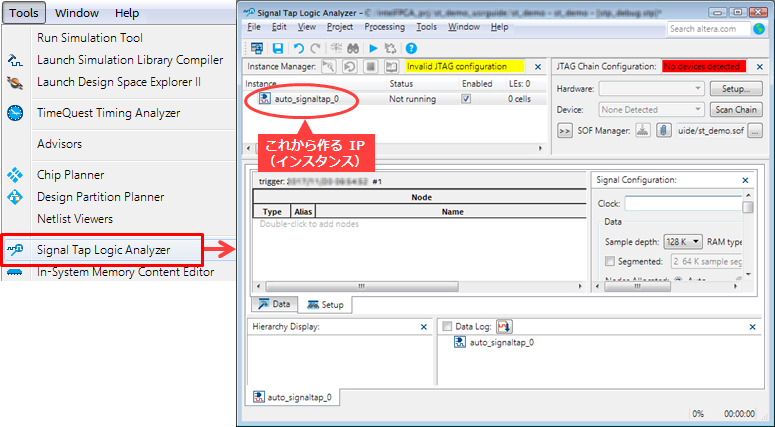The width and height of the screenshot is (775, 427).
Task: Check the Data Log checkbox
Action: (447, 326)
